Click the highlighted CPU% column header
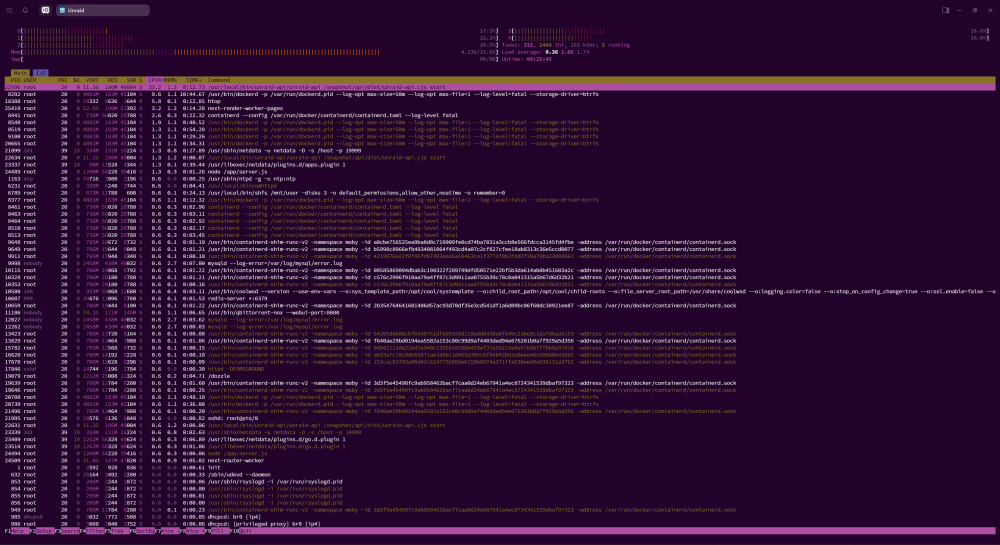1000x545 pixels. click(155, 80)
